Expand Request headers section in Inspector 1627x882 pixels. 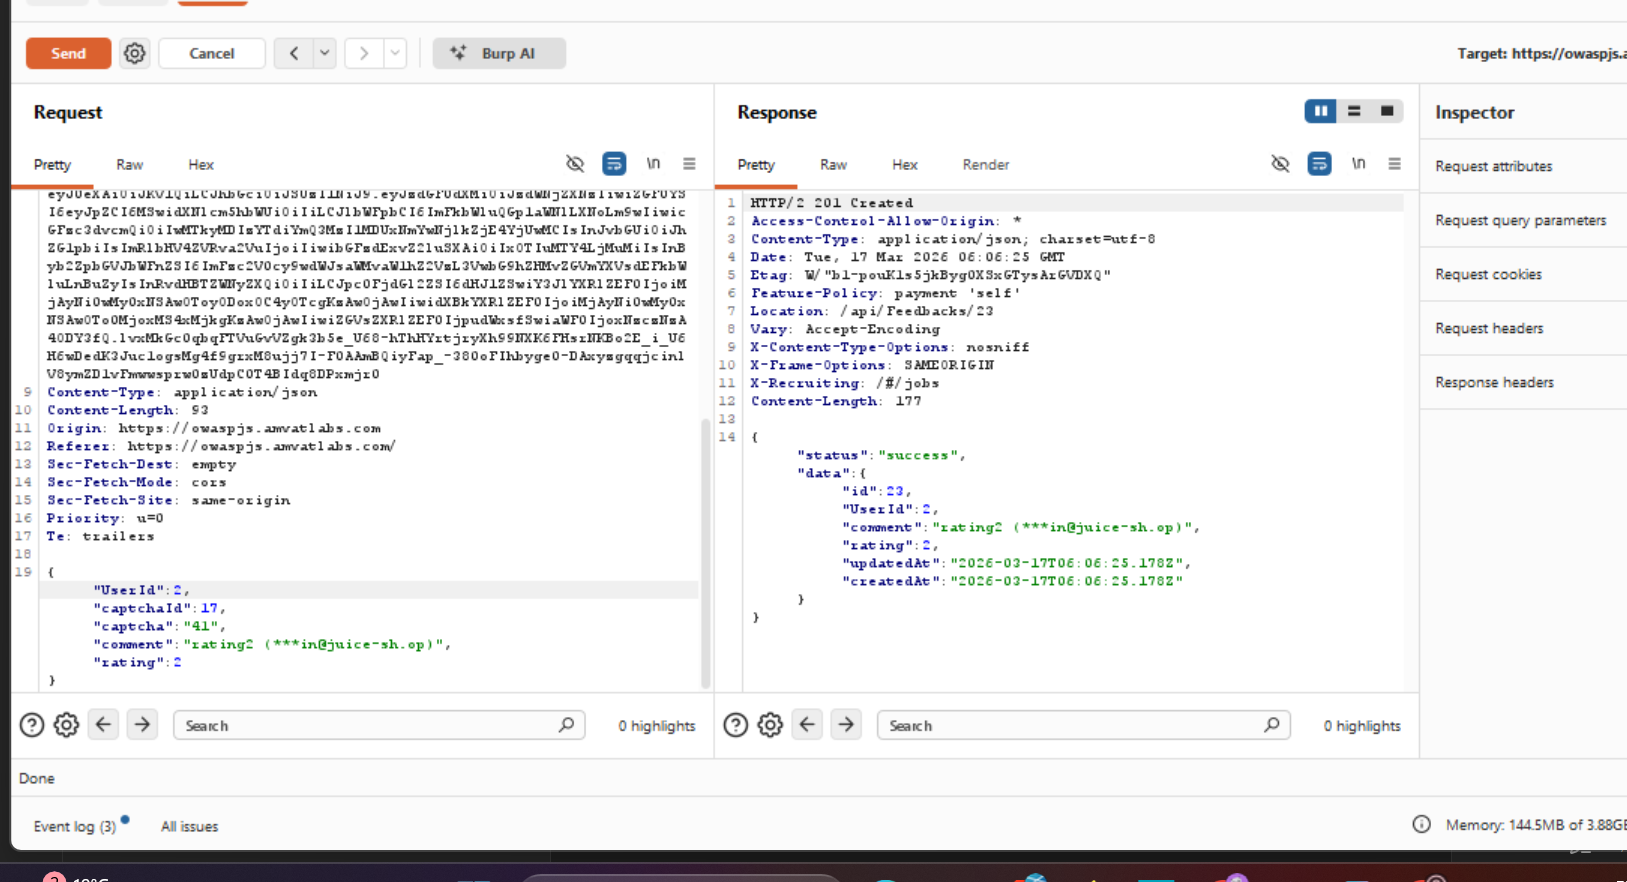[x=1489, y=328]
